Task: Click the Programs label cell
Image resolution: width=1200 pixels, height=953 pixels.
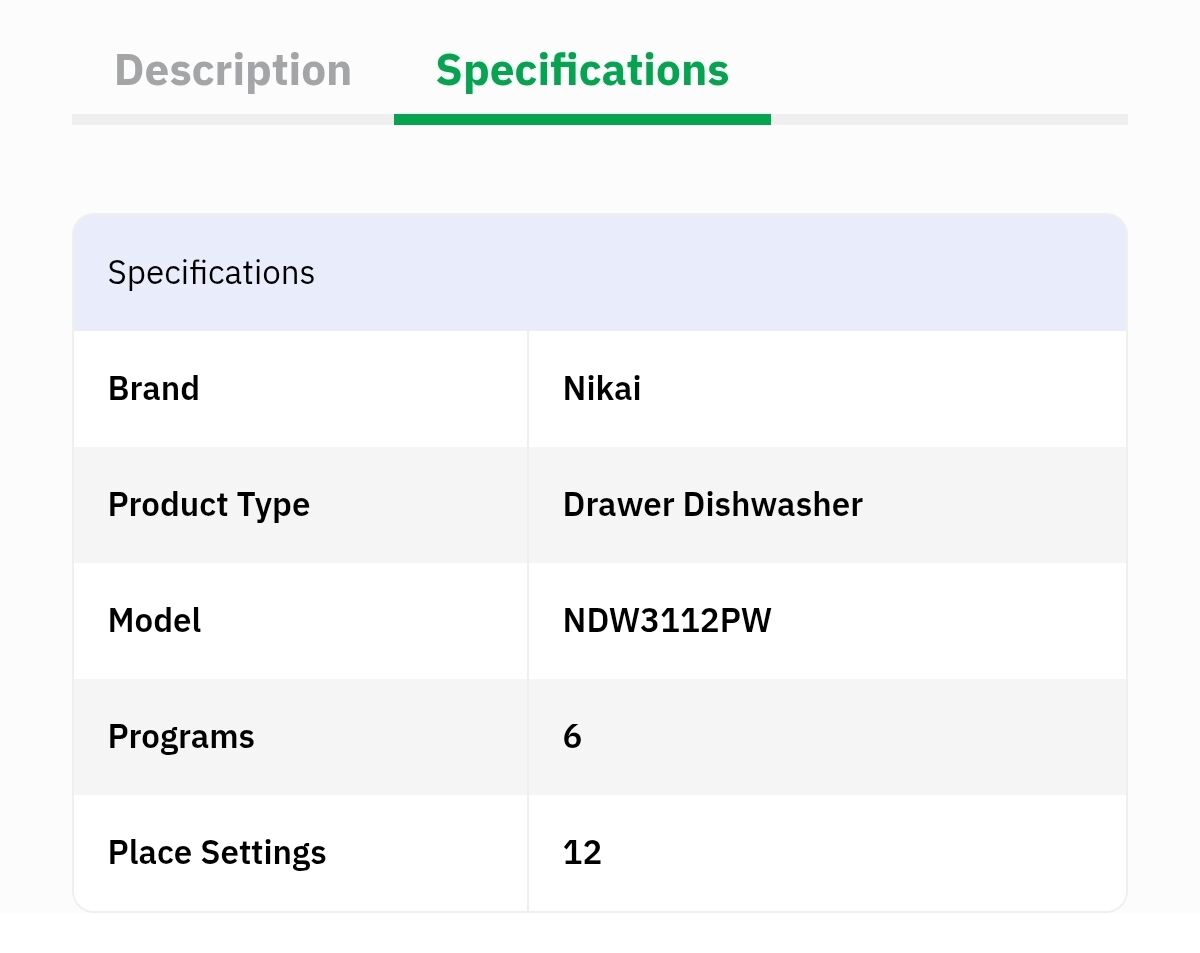Action: pyautogui.click(x=300, y=737)
